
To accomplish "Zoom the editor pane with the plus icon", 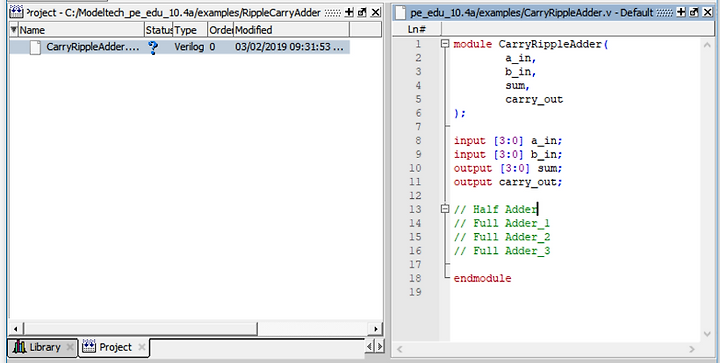I will [x=681, y=12].
